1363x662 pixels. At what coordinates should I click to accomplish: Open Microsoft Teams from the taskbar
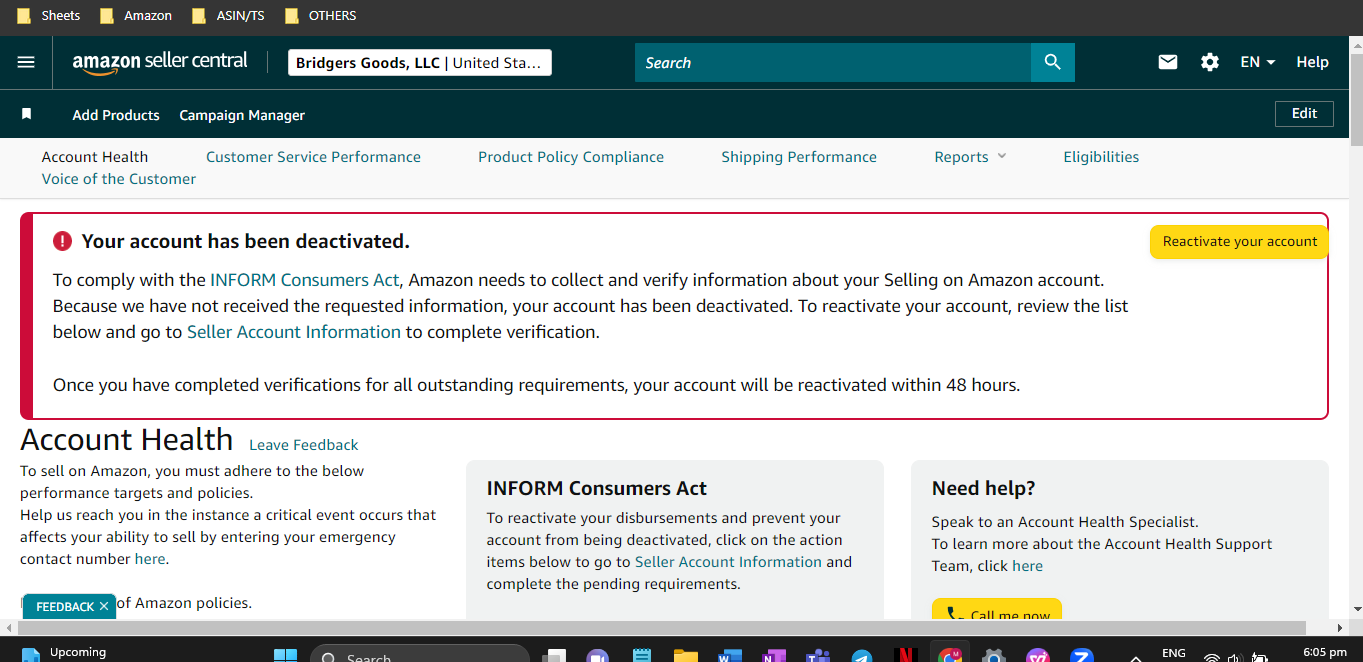tap(818, 656)
